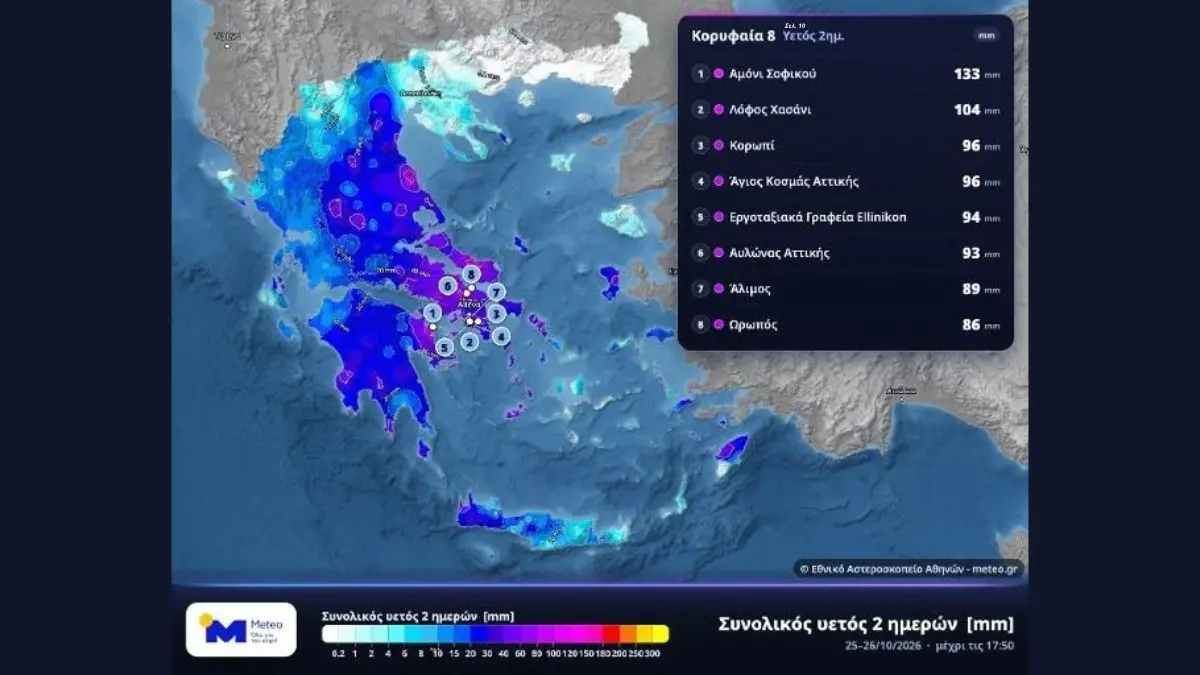This screenshot has height=675, width=1200.
Task: Select the Κορωπί station name
Action: 752,146
